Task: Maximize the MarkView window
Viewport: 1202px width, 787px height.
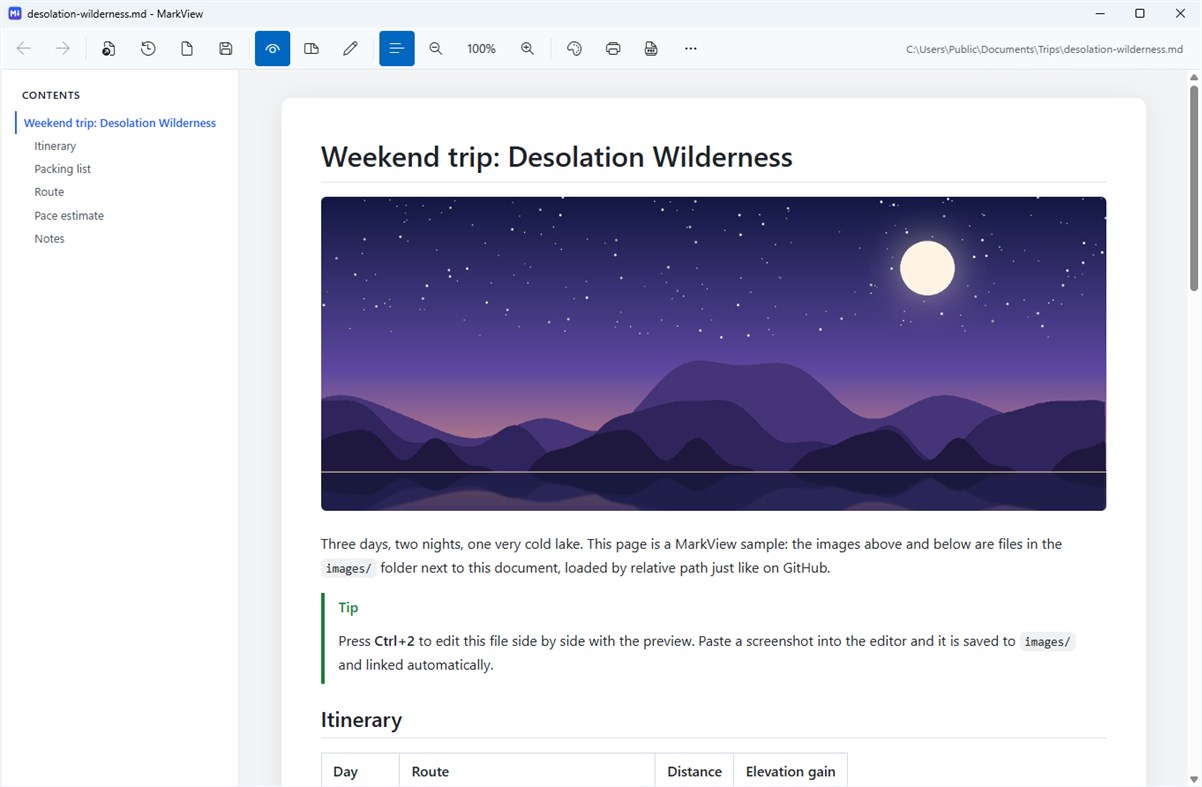Action: click(1140, 14)
